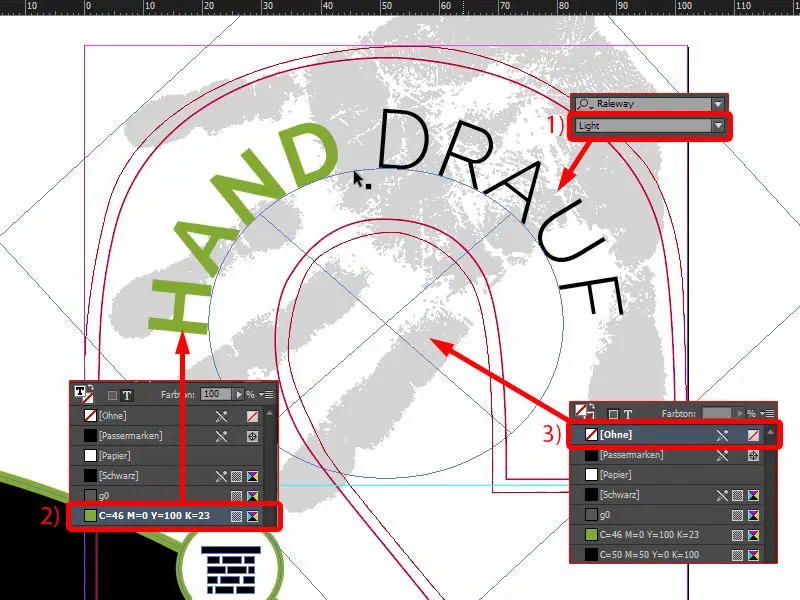
Task: Click the CMYK mode icon on the step 2 [Schwarz] row
Action: pos(252,476)
